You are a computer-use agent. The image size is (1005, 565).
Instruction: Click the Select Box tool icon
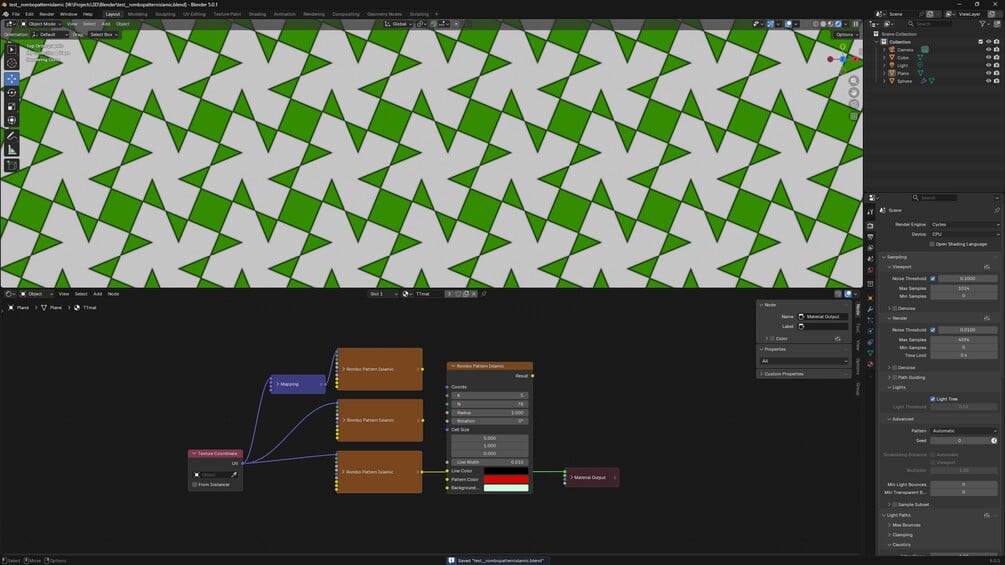12,49
